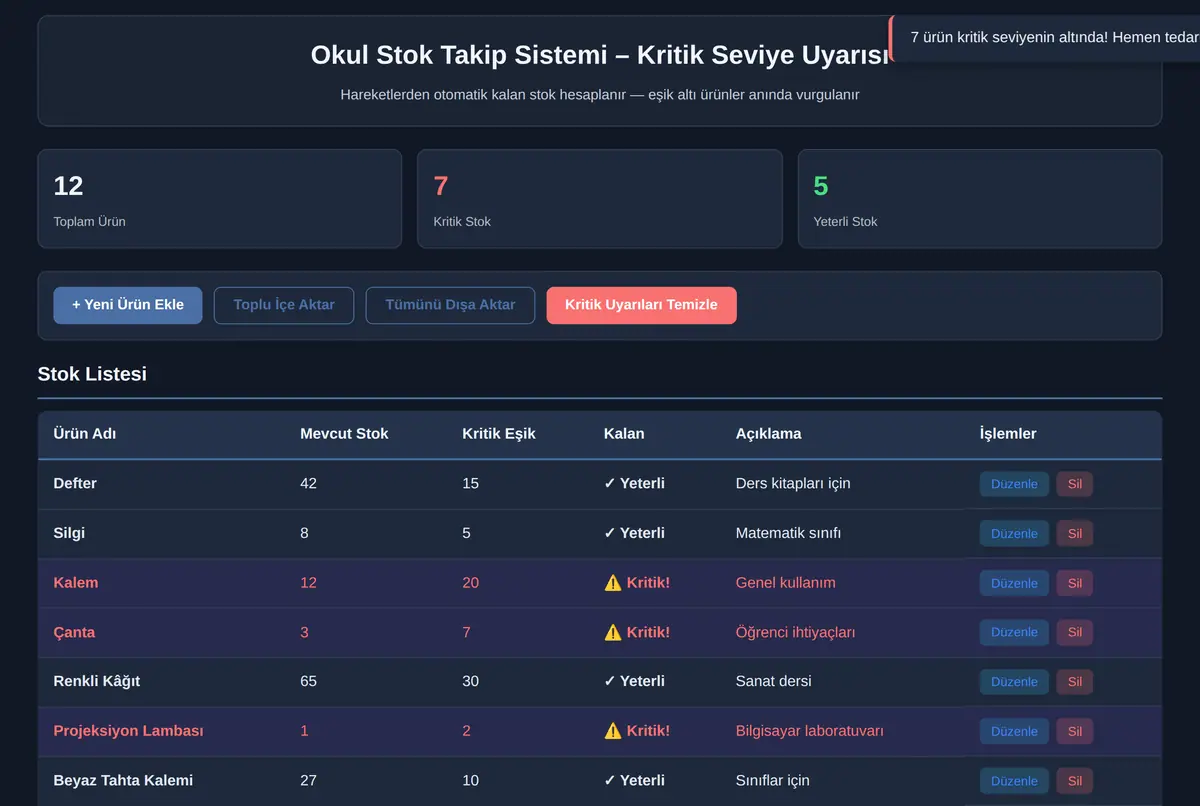Select the 'Yeterli Stok' stat card
Image resolution: width=1200 pixels, height=806 pixels.
pyautogui.click(x=980, y=199)
